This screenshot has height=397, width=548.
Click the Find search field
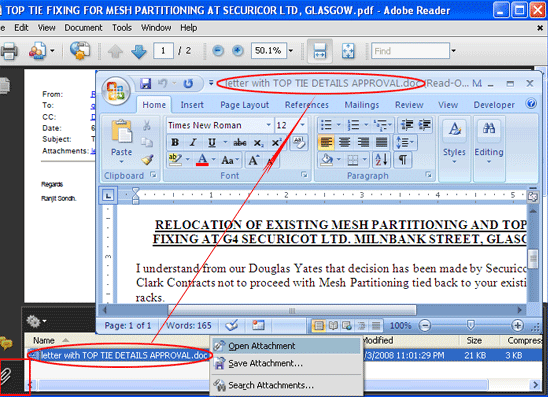click(x=410, y=51)
